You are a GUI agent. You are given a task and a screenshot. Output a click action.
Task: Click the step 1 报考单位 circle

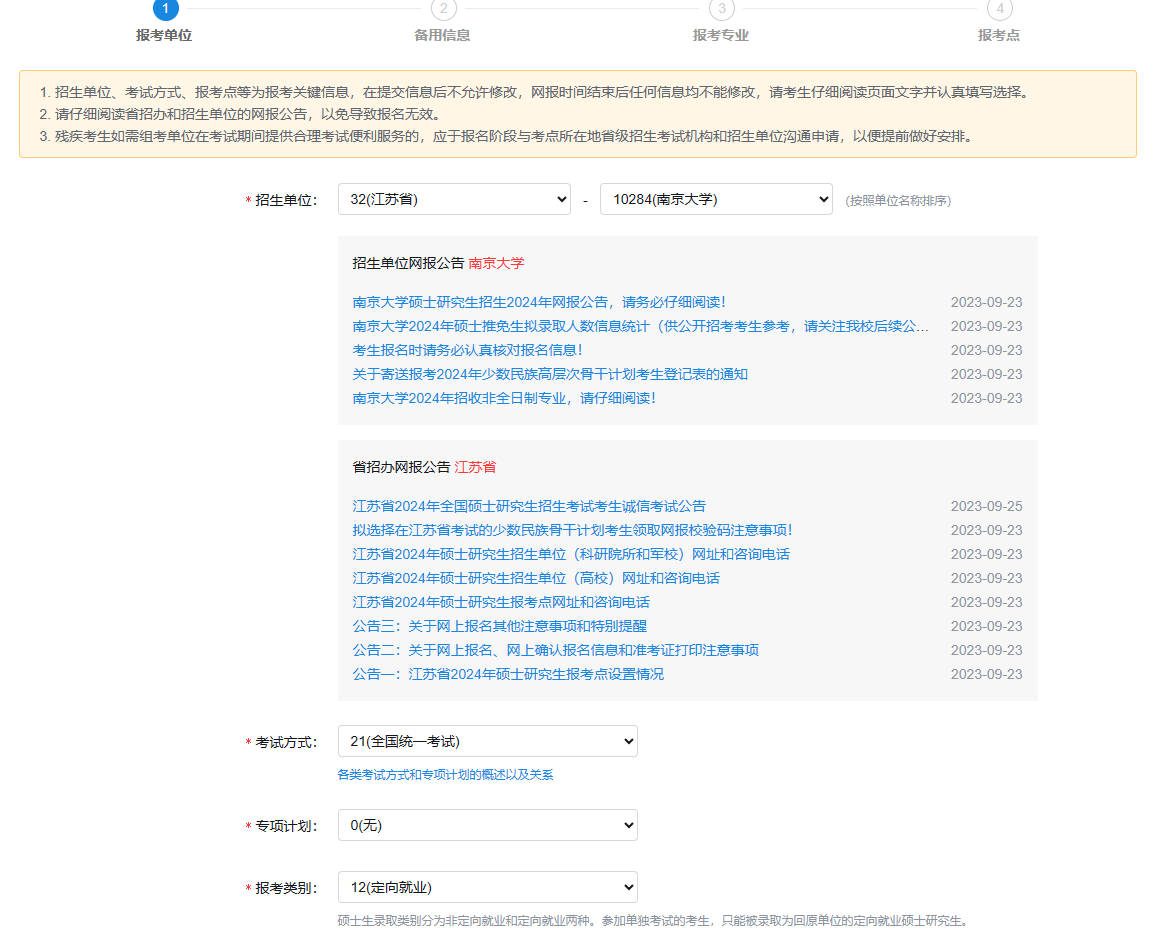point(166,8)
